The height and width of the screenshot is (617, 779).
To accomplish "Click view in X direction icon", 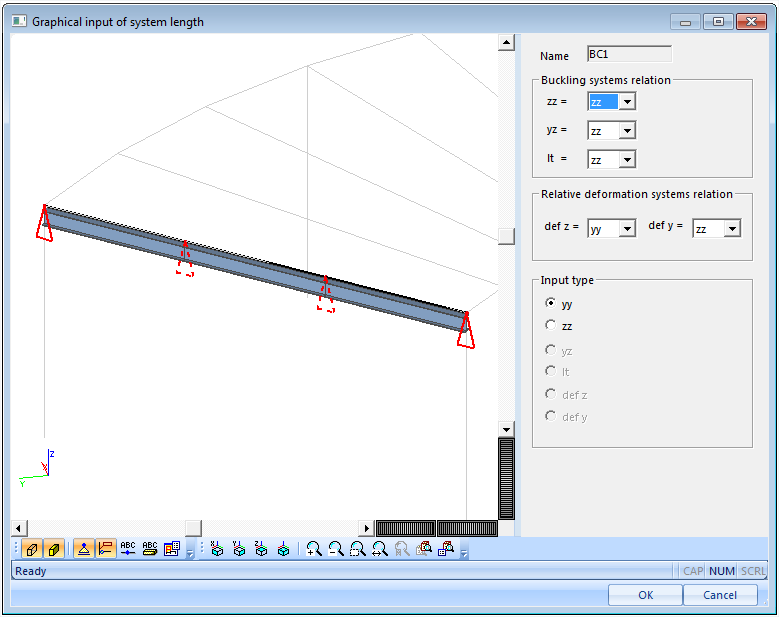I will (x=217, y=549).
